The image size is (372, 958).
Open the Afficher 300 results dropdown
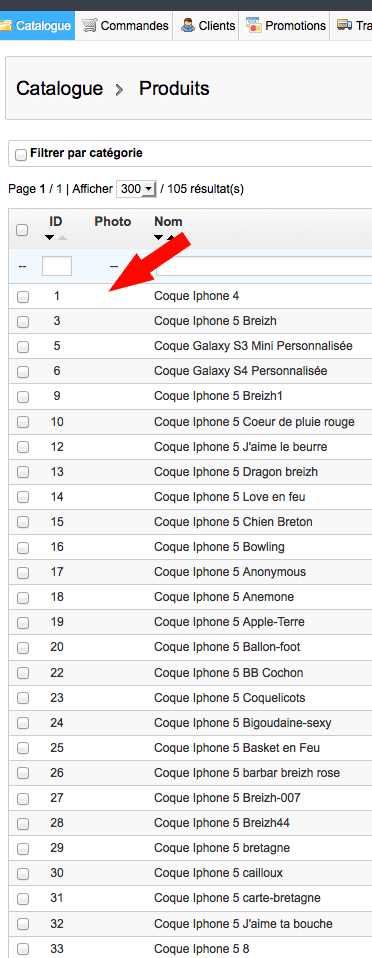[x=136, y=189]
